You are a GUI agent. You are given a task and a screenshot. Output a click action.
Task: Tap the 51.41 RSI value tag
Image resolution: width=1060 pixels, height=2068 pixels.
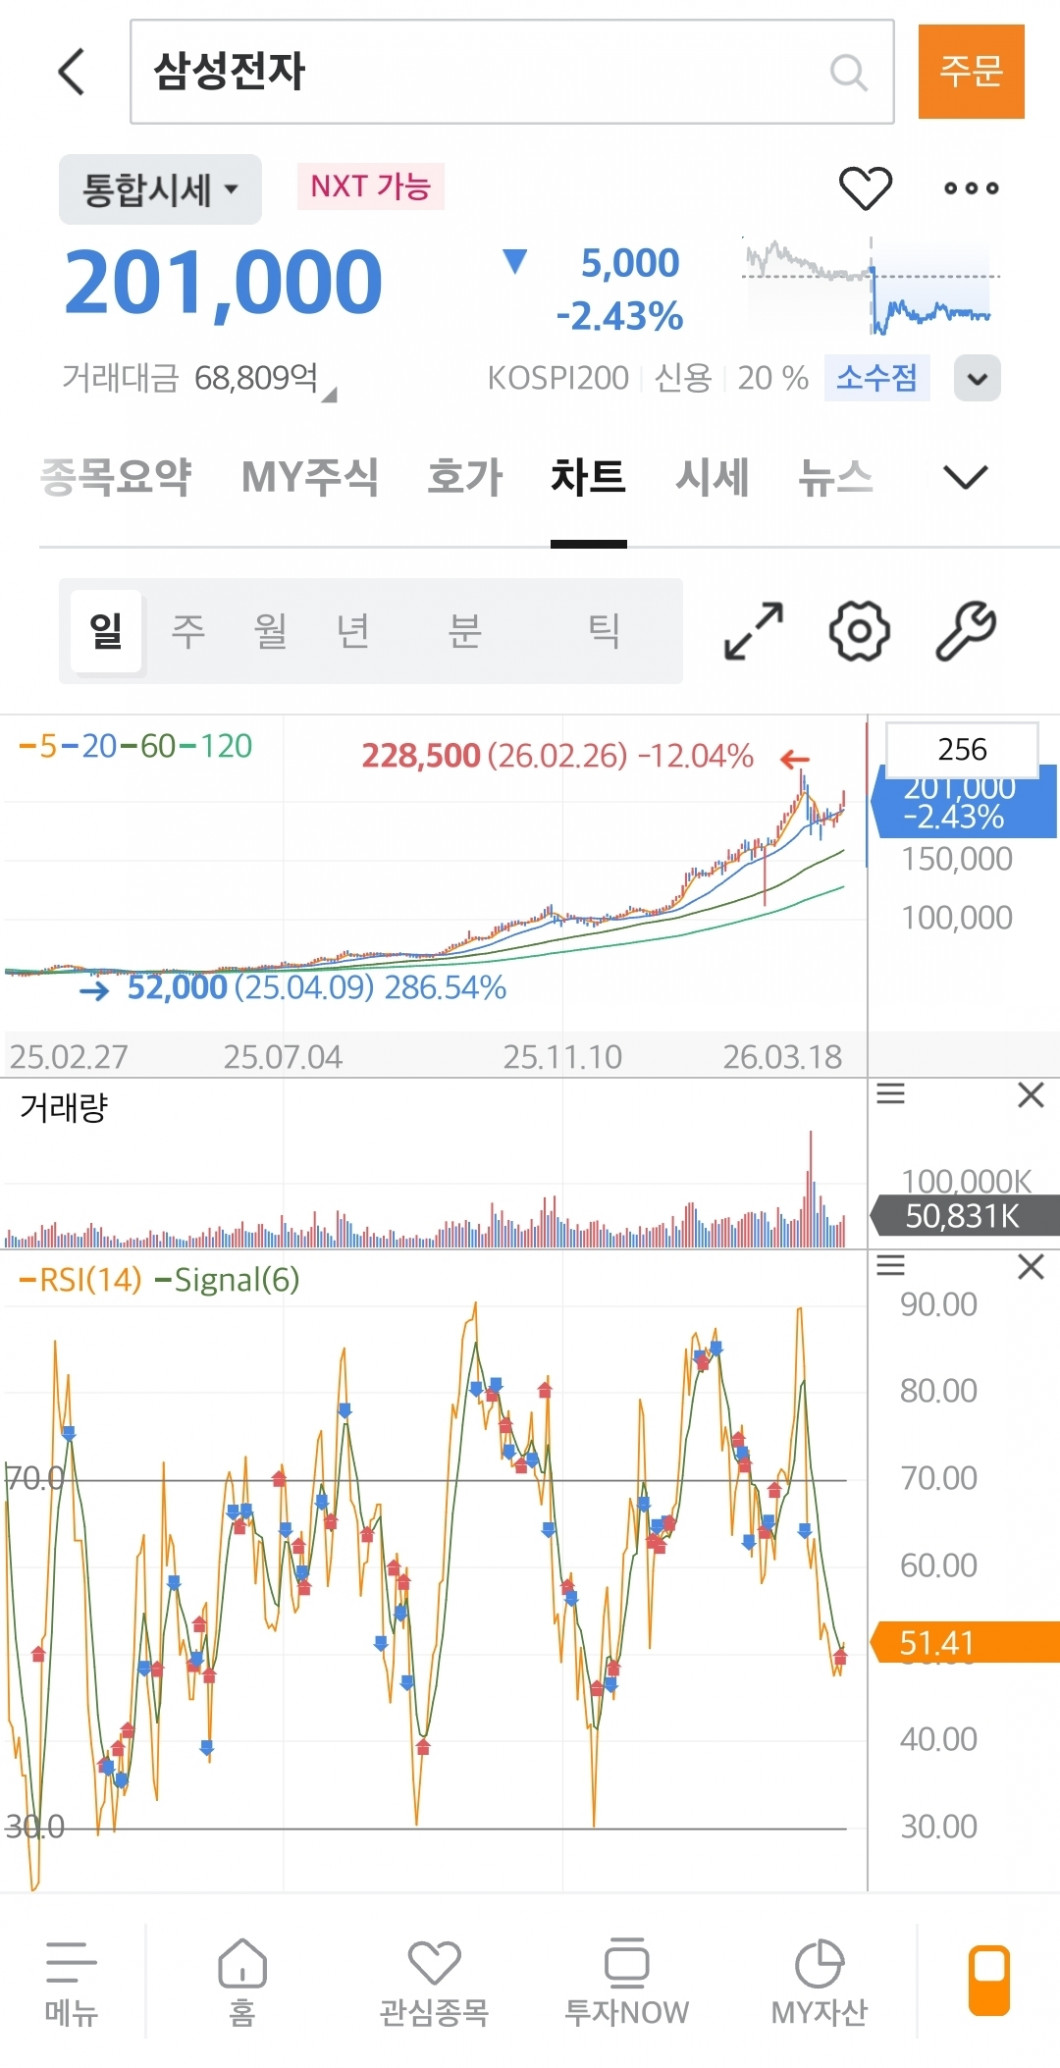(x=965, y=1642)
